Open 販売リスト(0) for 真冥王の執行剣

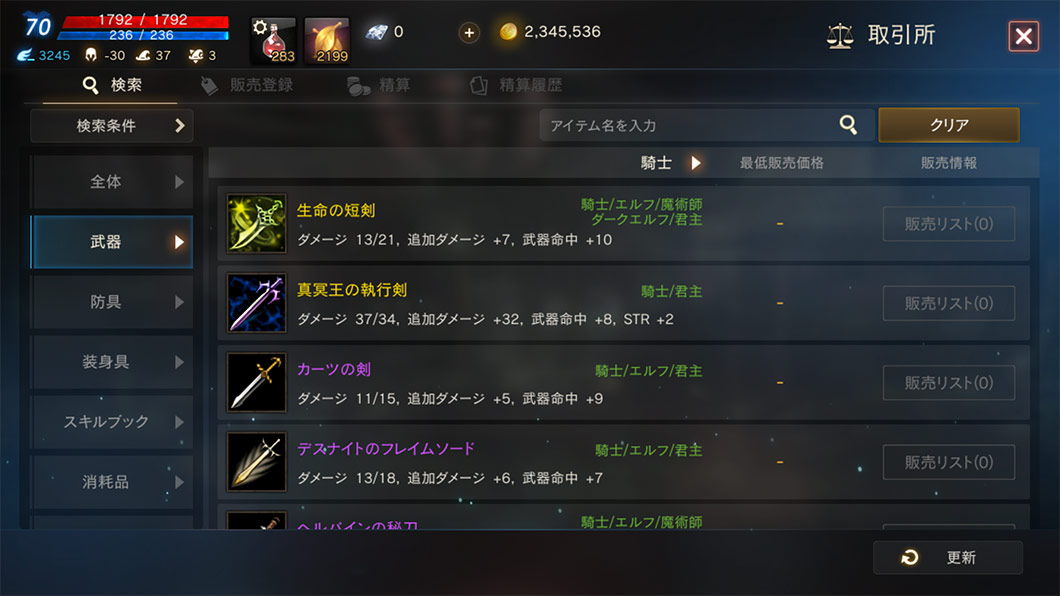[948, 303]
